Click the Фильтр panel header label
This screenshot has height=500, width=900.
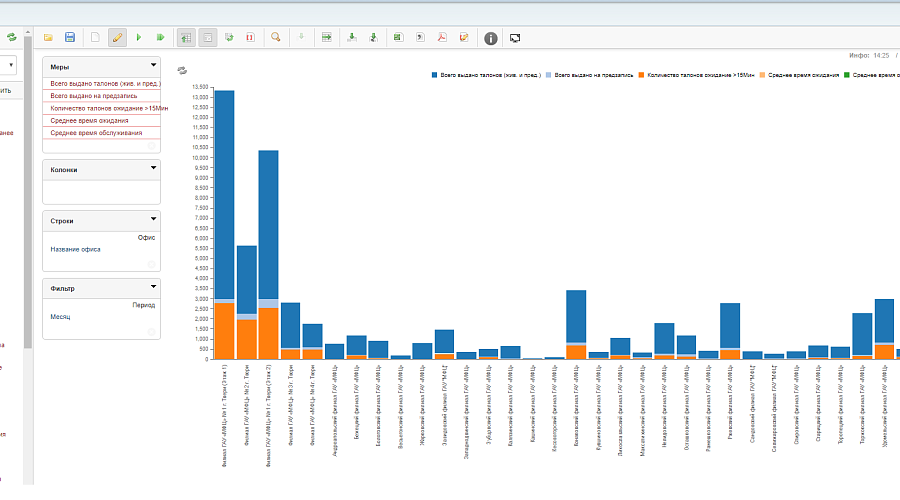pos(63,289)
